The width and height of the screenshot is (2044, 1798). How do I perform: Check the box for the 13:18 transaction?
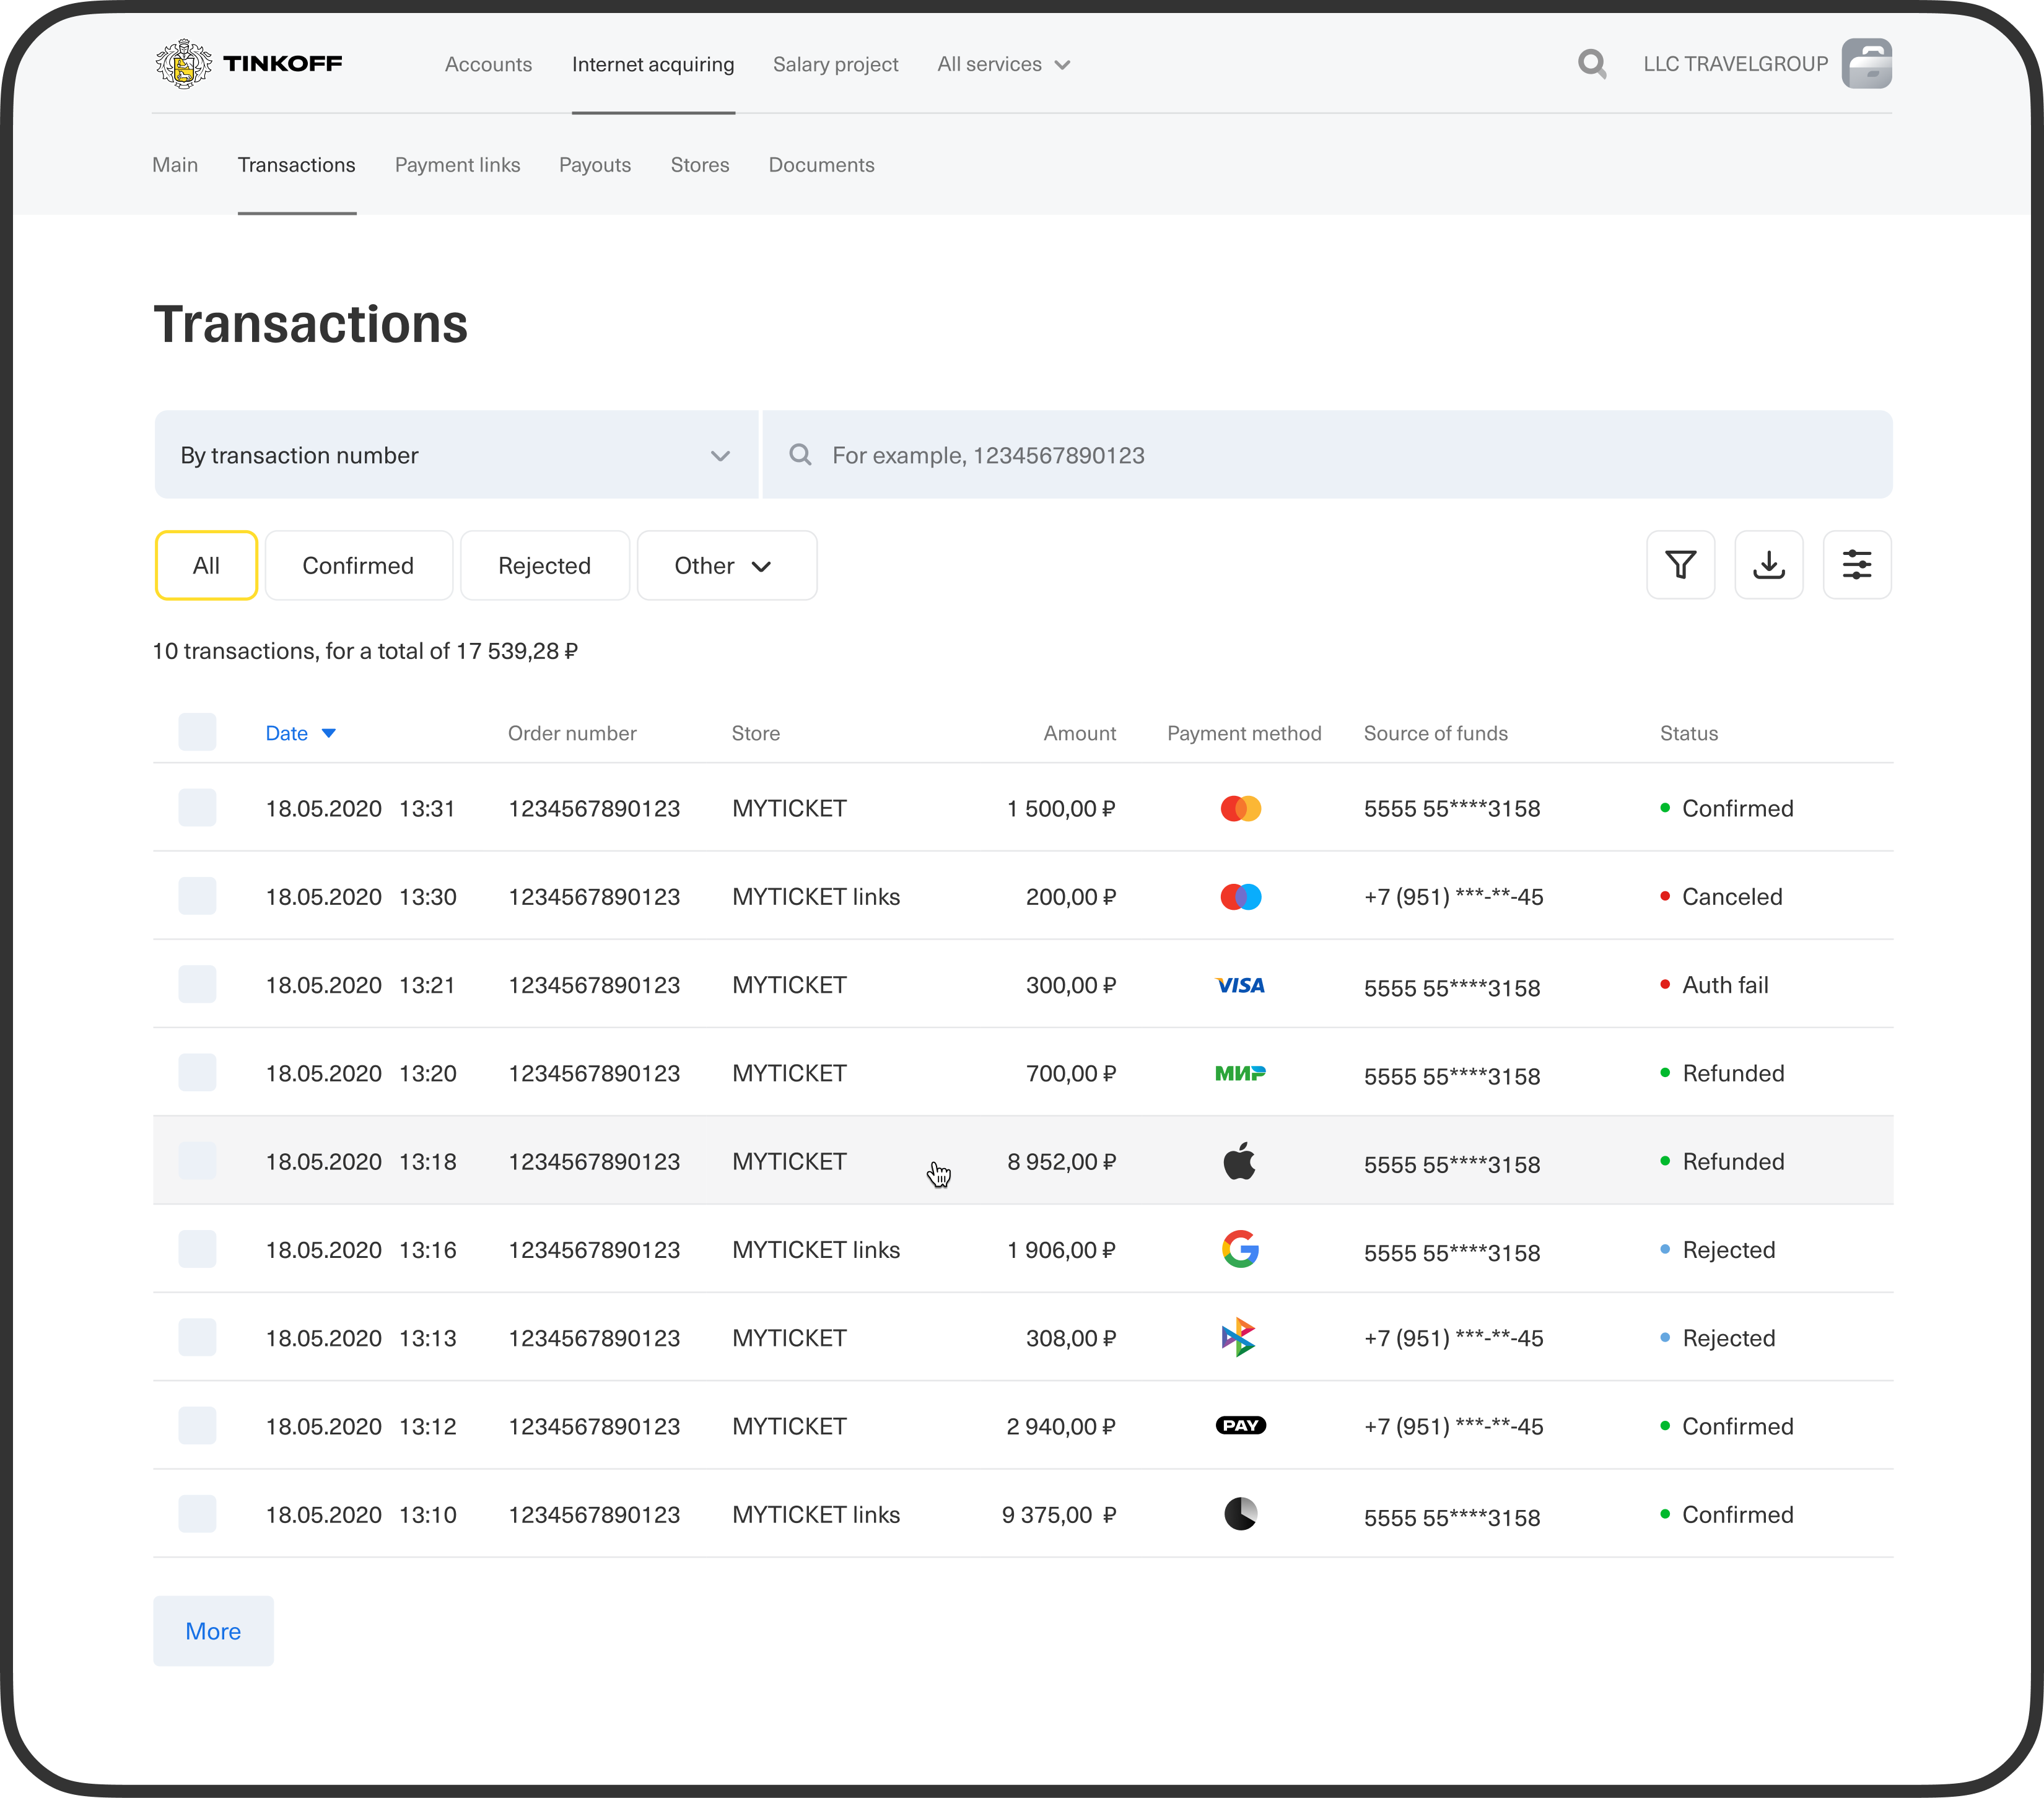197,1161
